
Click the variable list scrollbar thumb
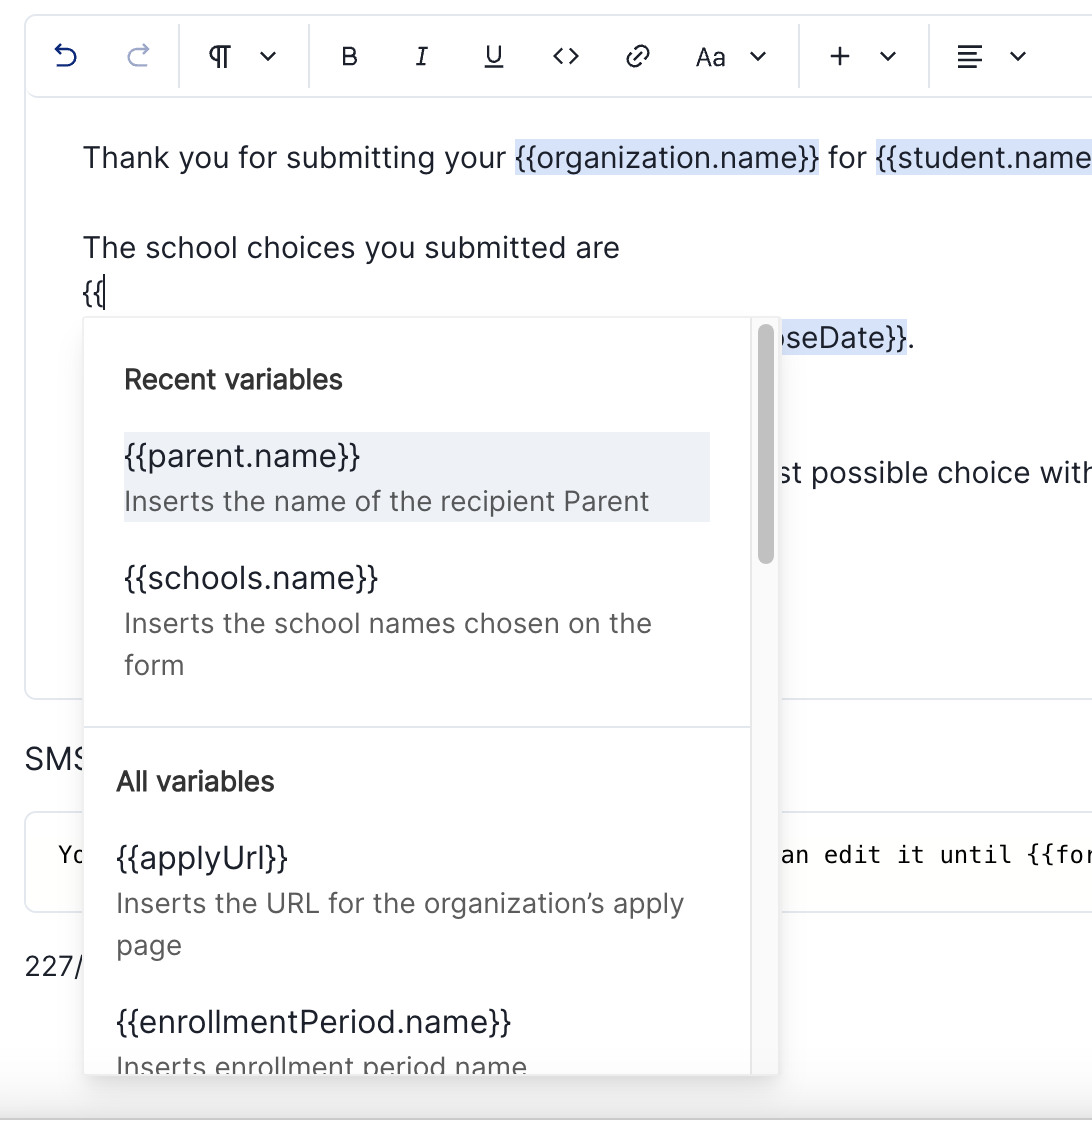point(766,444)
